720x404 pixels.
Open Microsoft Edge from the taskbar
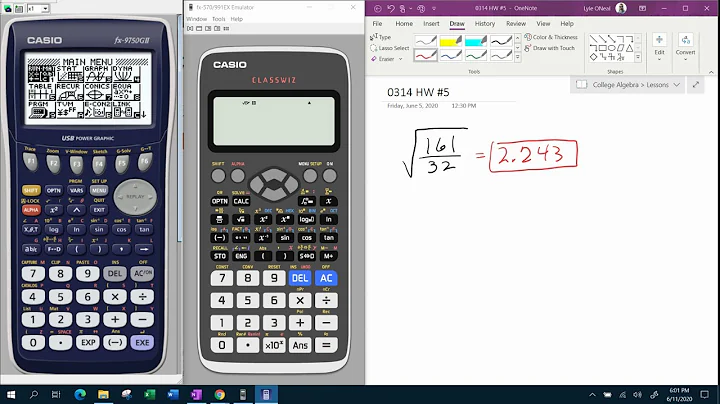tap(80, 394)
